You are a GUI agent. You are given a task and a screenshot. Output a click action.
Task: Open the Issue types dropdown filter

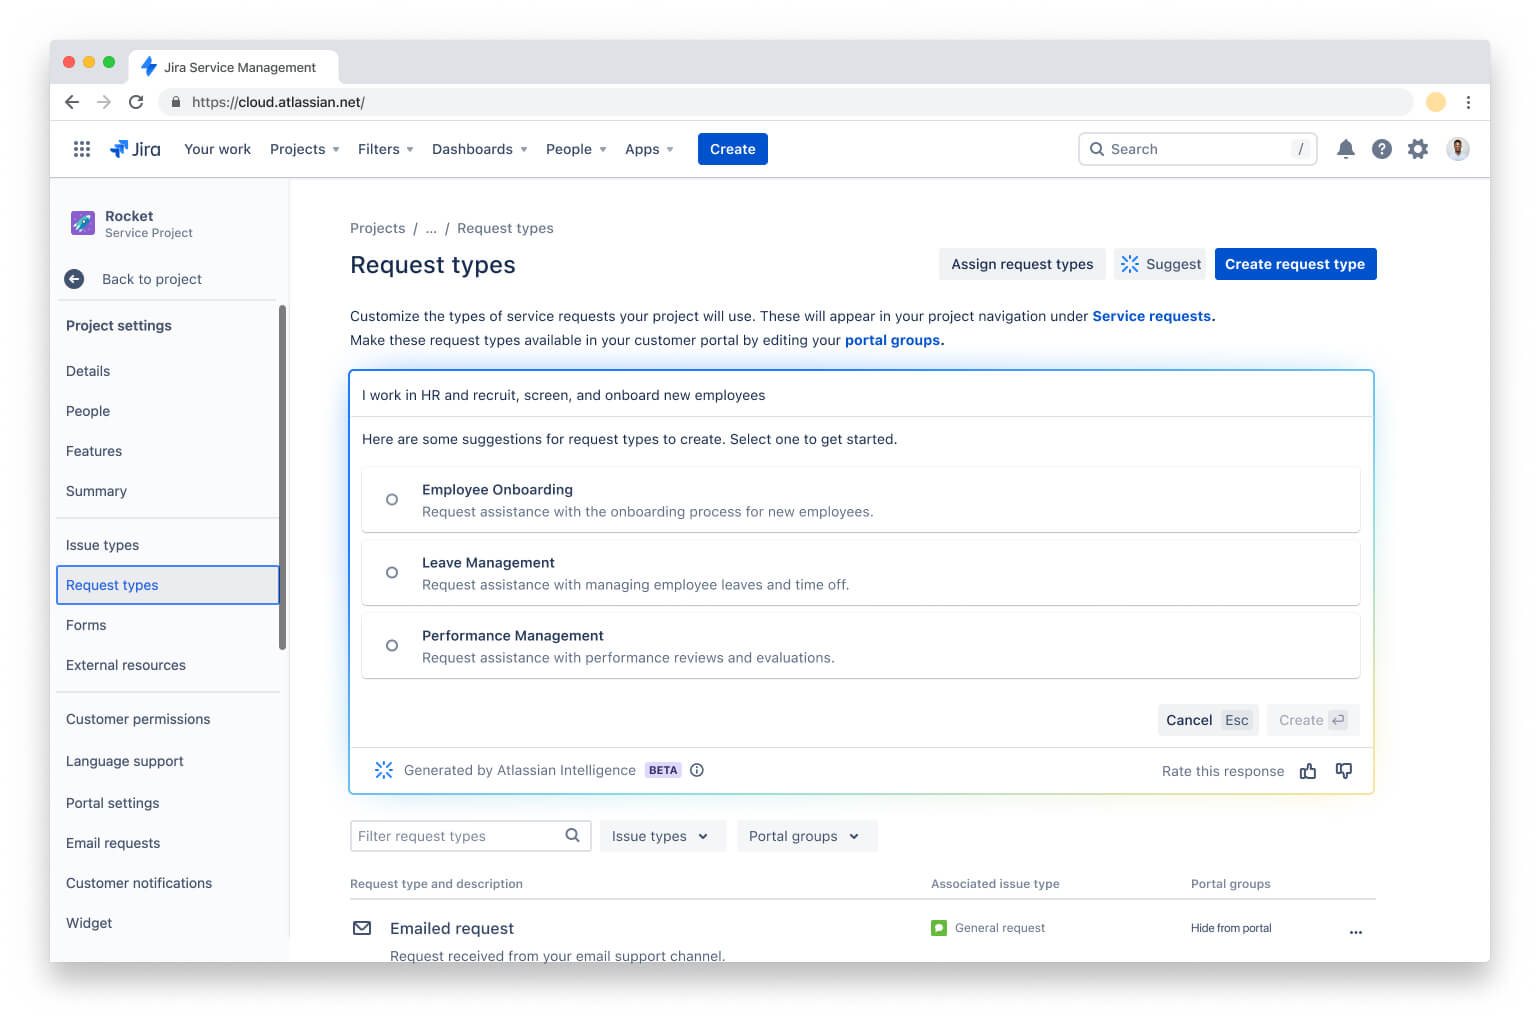[662, 835]
